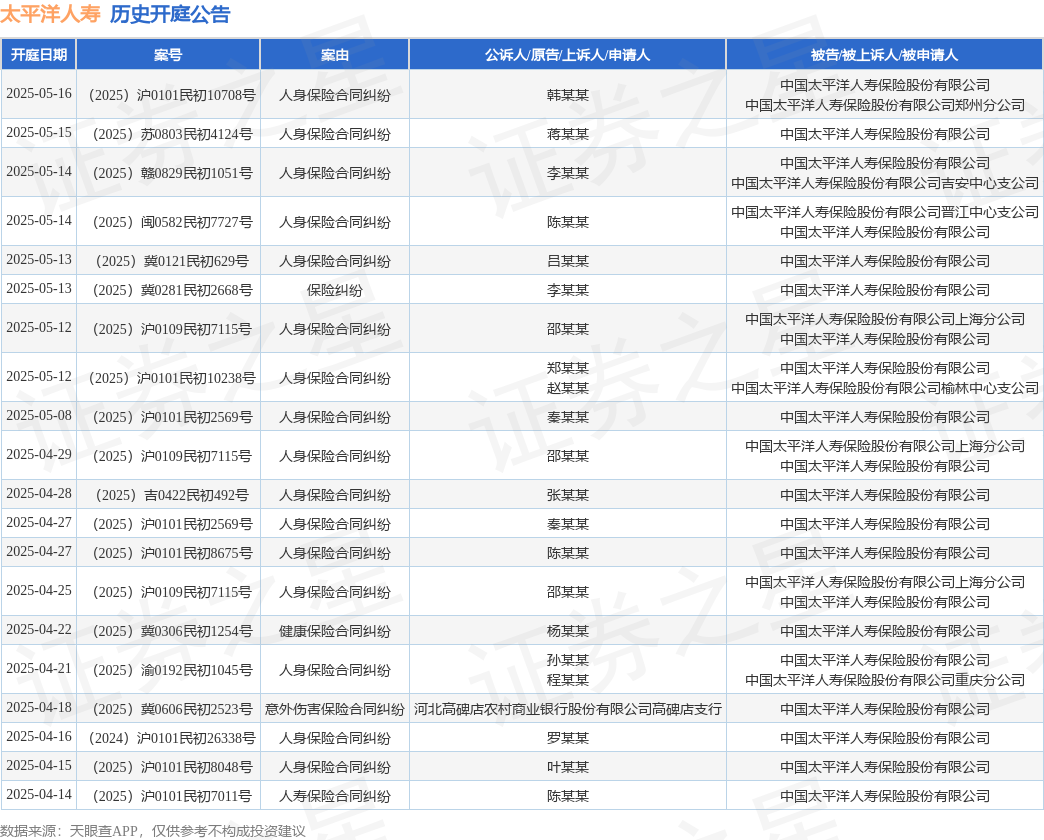Click plaintiff 孙某某
The width and height of the screenshot is (1044, 840).
(x=567, y=660)
